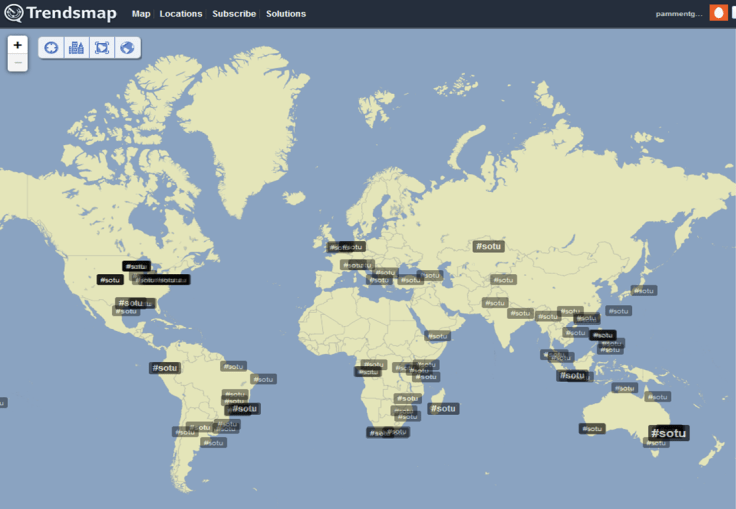
Task: Open the Locations menu
Action: 181,14
